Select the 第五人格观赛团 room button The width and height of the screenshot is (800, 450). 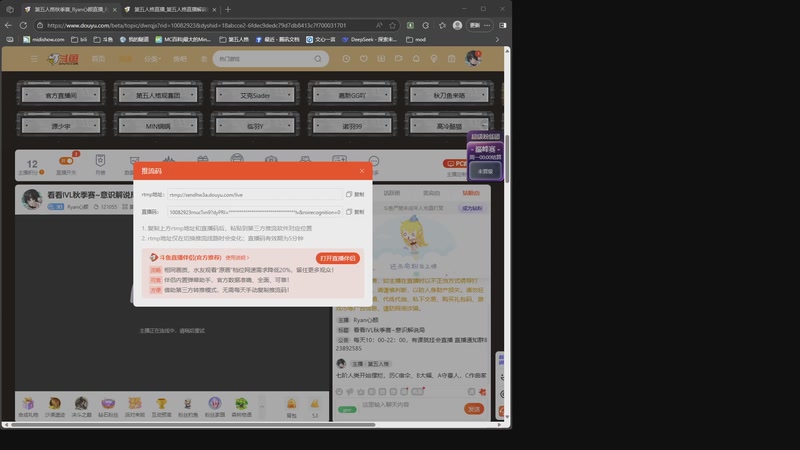point(158,95)
